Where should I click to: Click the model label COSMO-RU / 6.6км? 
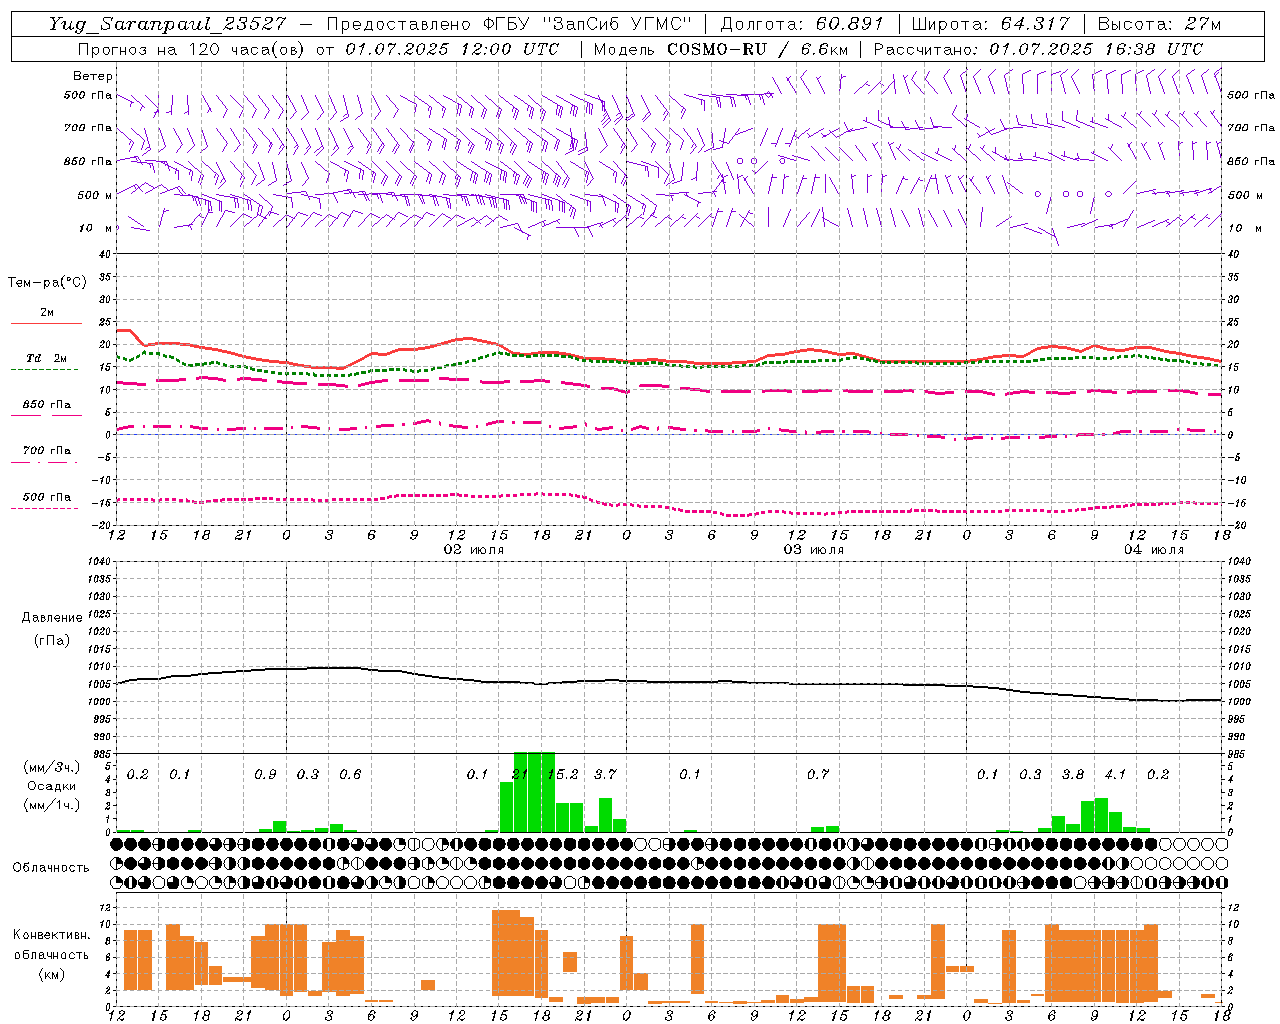click(x=758, y=49)
